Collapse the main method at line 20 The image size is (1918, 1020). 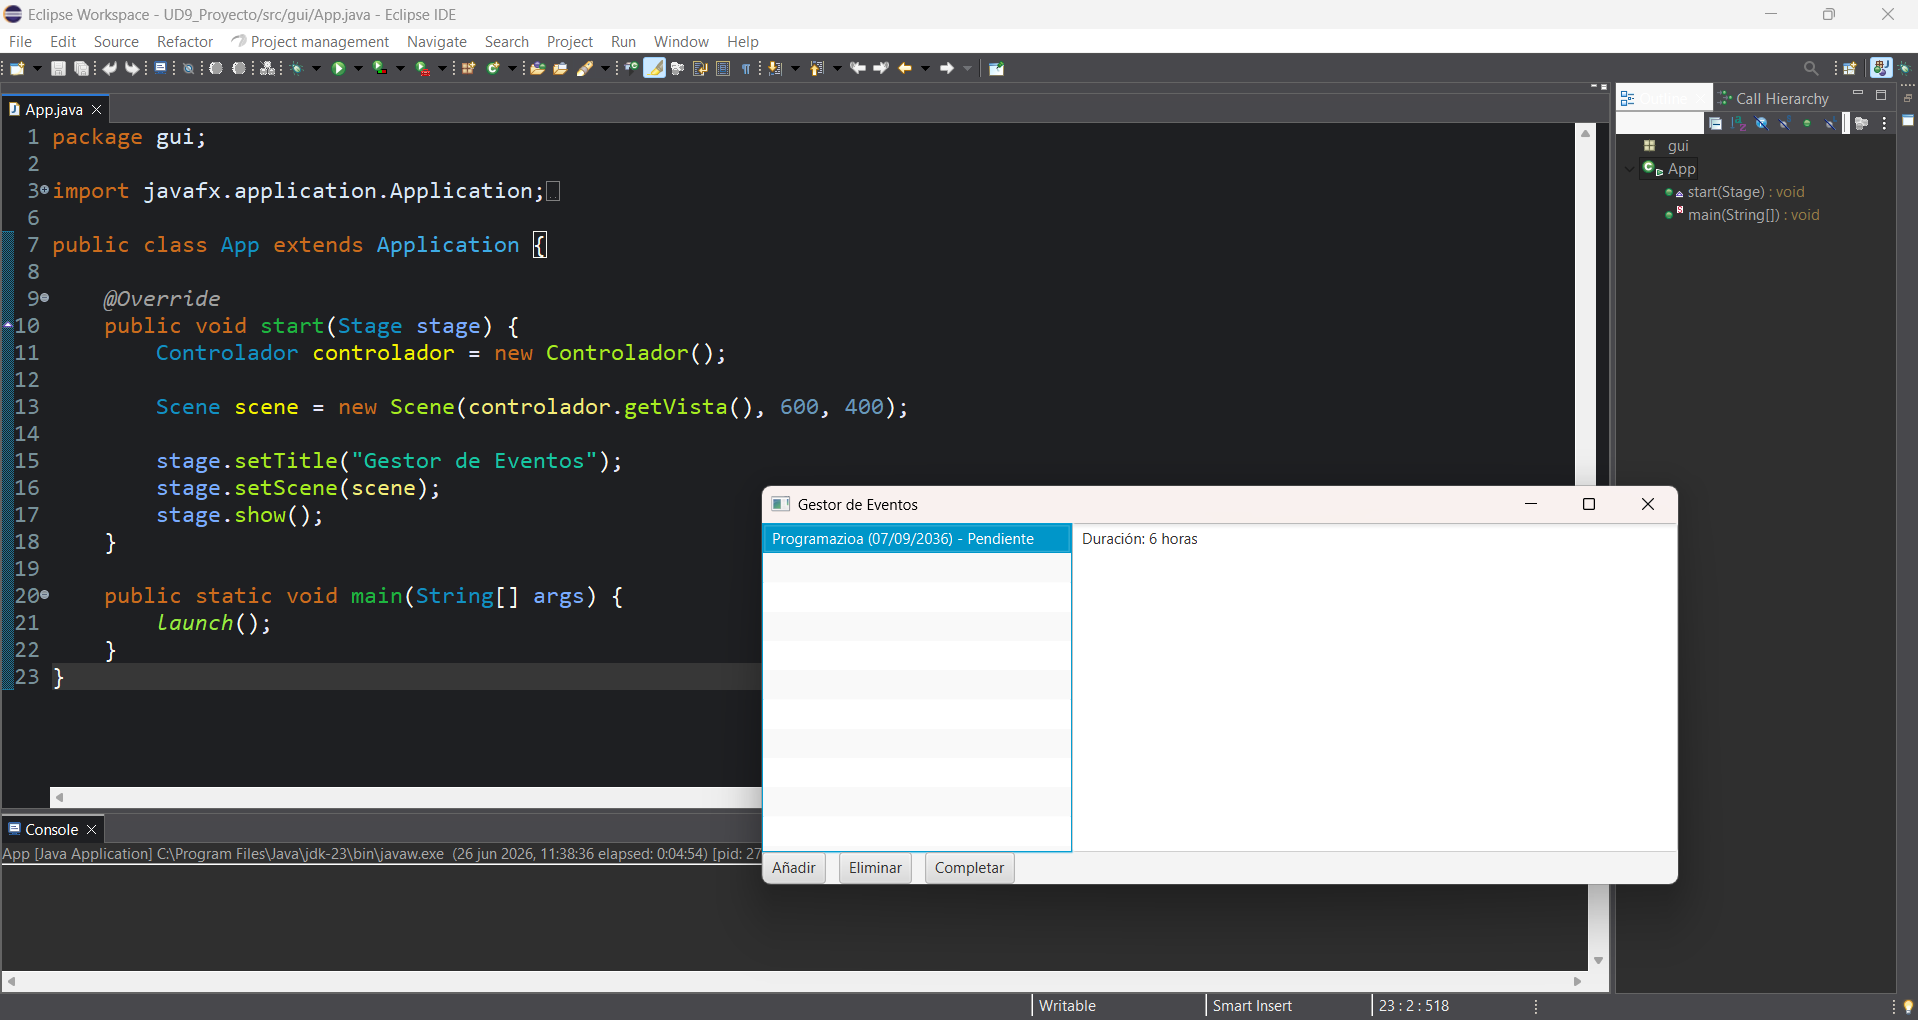44,595
